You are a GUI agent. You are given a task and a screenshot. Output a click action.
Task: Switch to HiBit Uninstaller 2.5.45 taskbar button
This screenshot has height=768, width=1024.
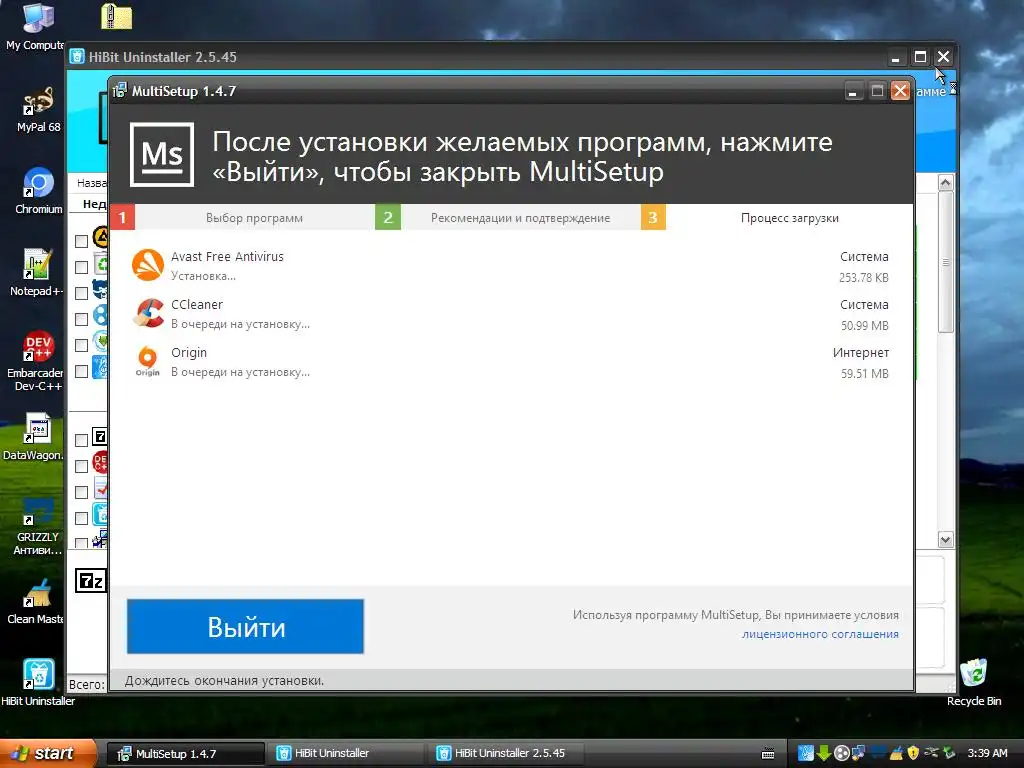point(507,754)
